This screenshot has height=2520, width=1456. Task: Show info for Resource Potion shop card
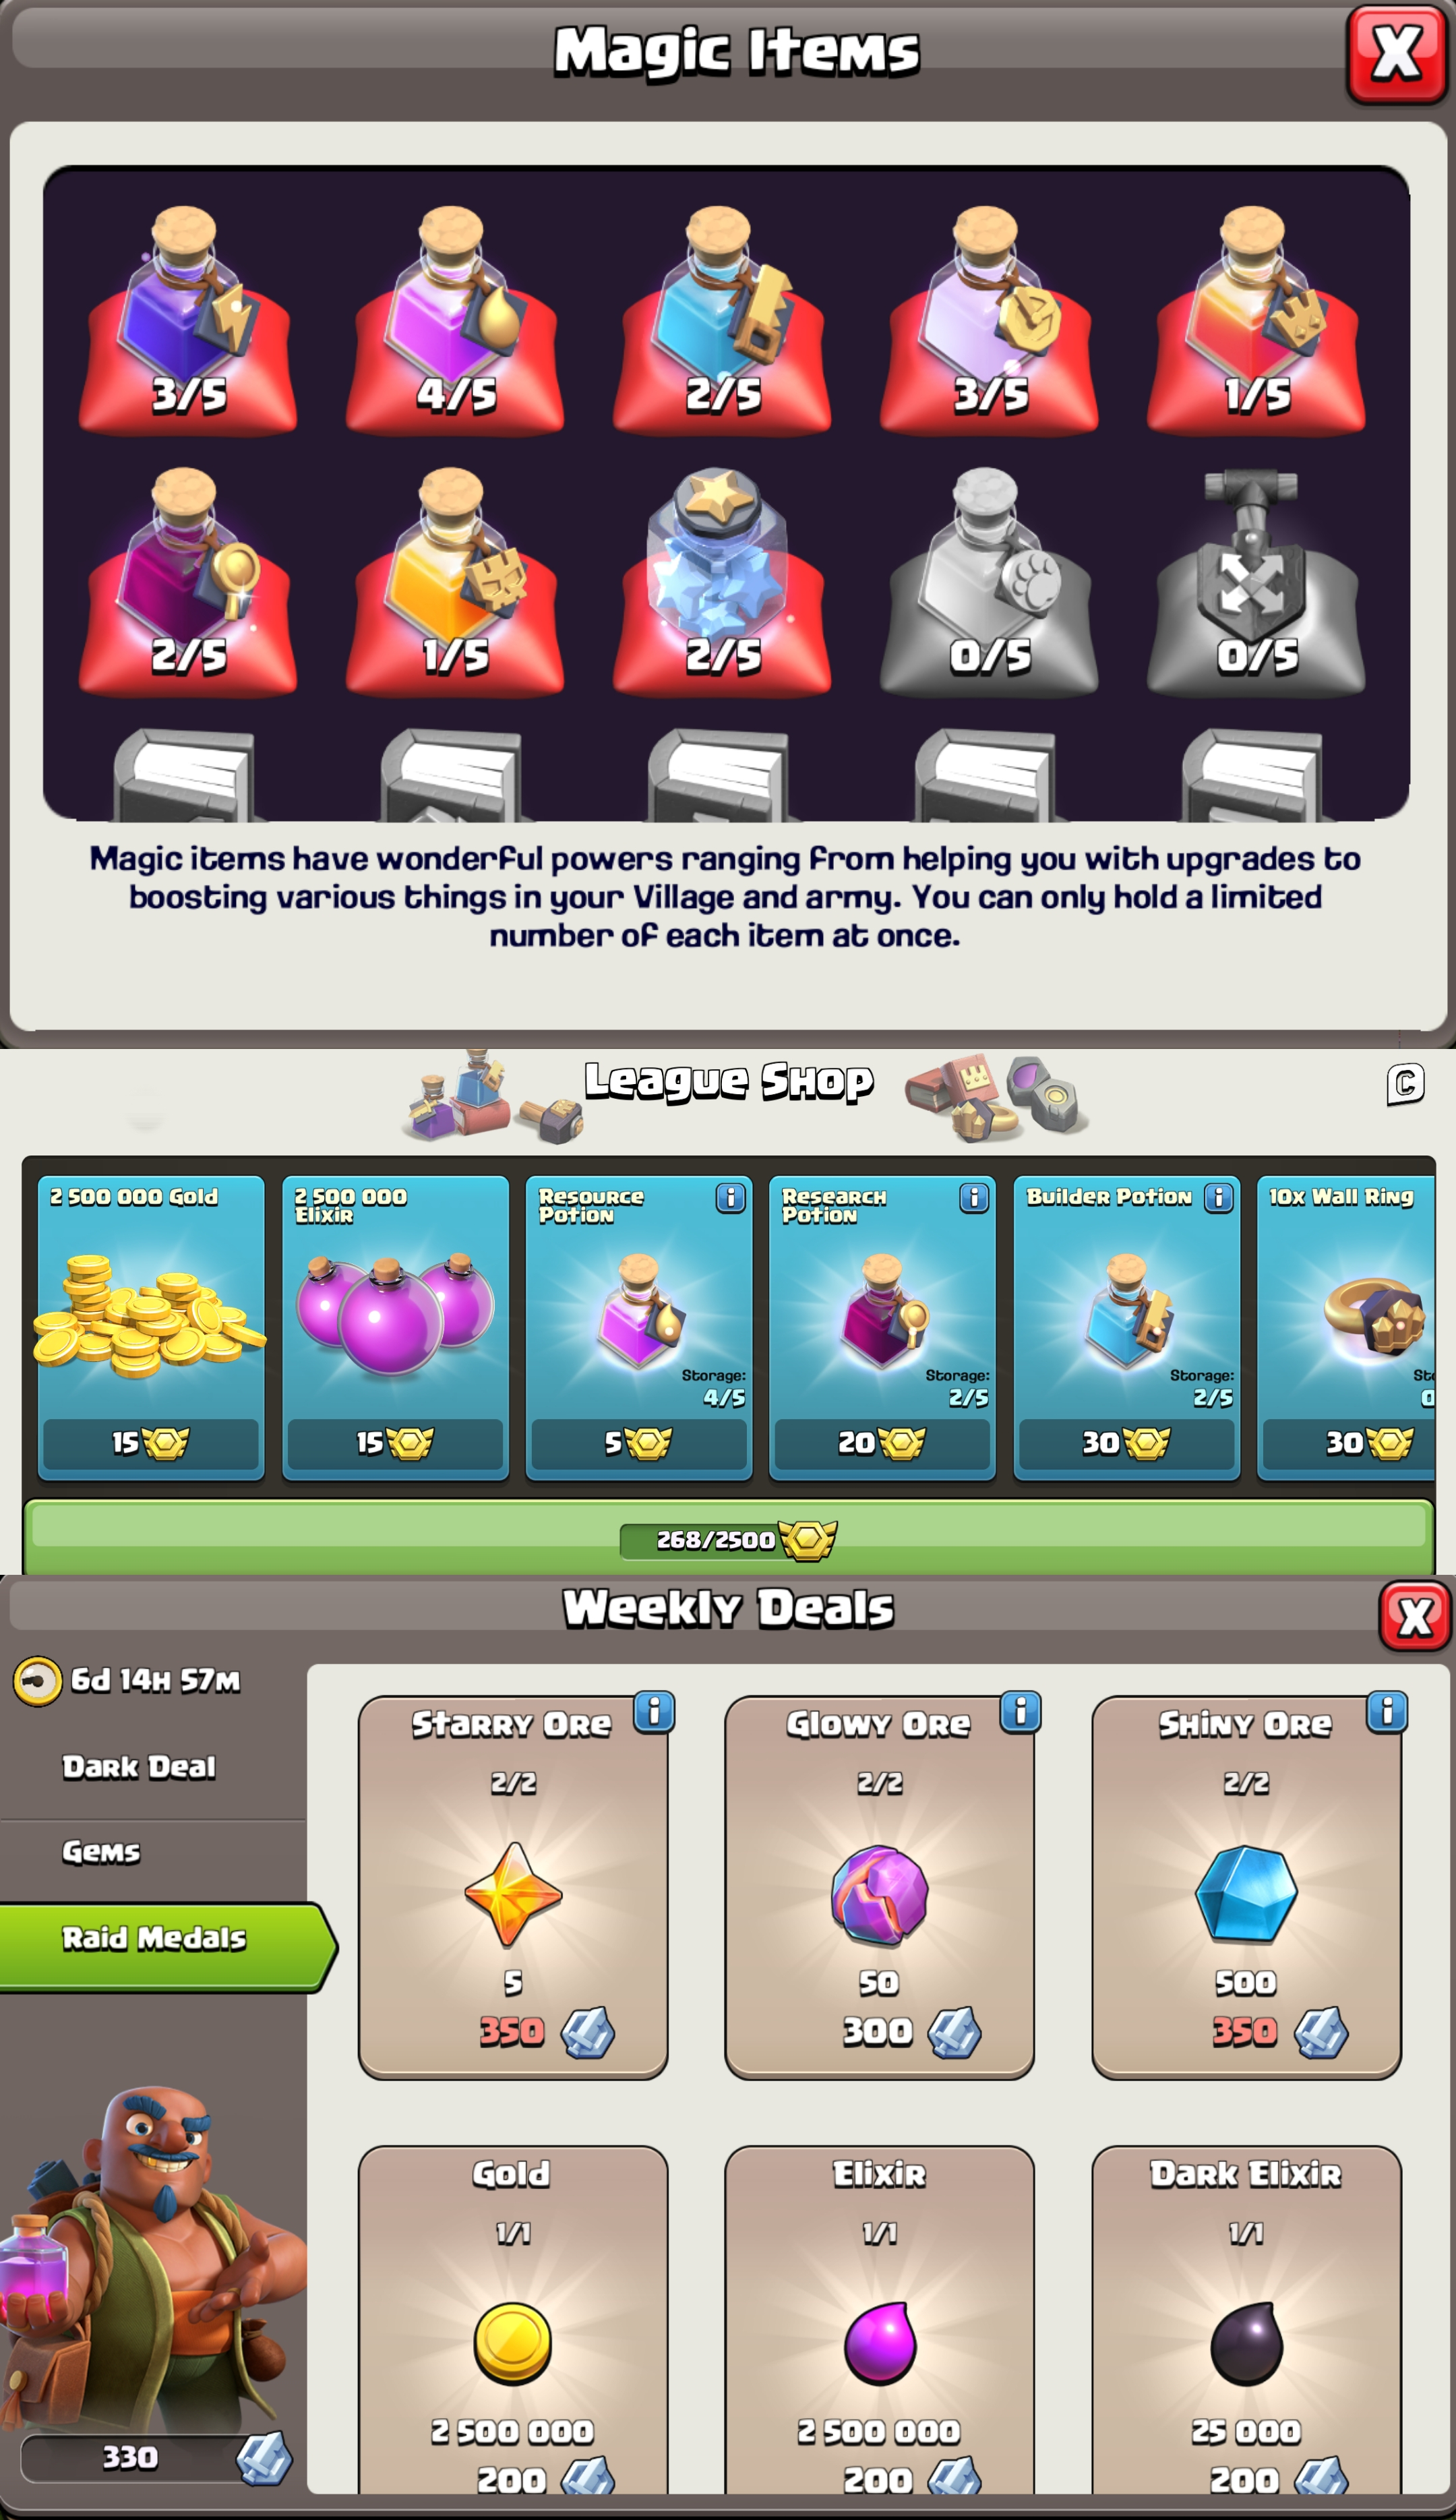coord(730,1197)
